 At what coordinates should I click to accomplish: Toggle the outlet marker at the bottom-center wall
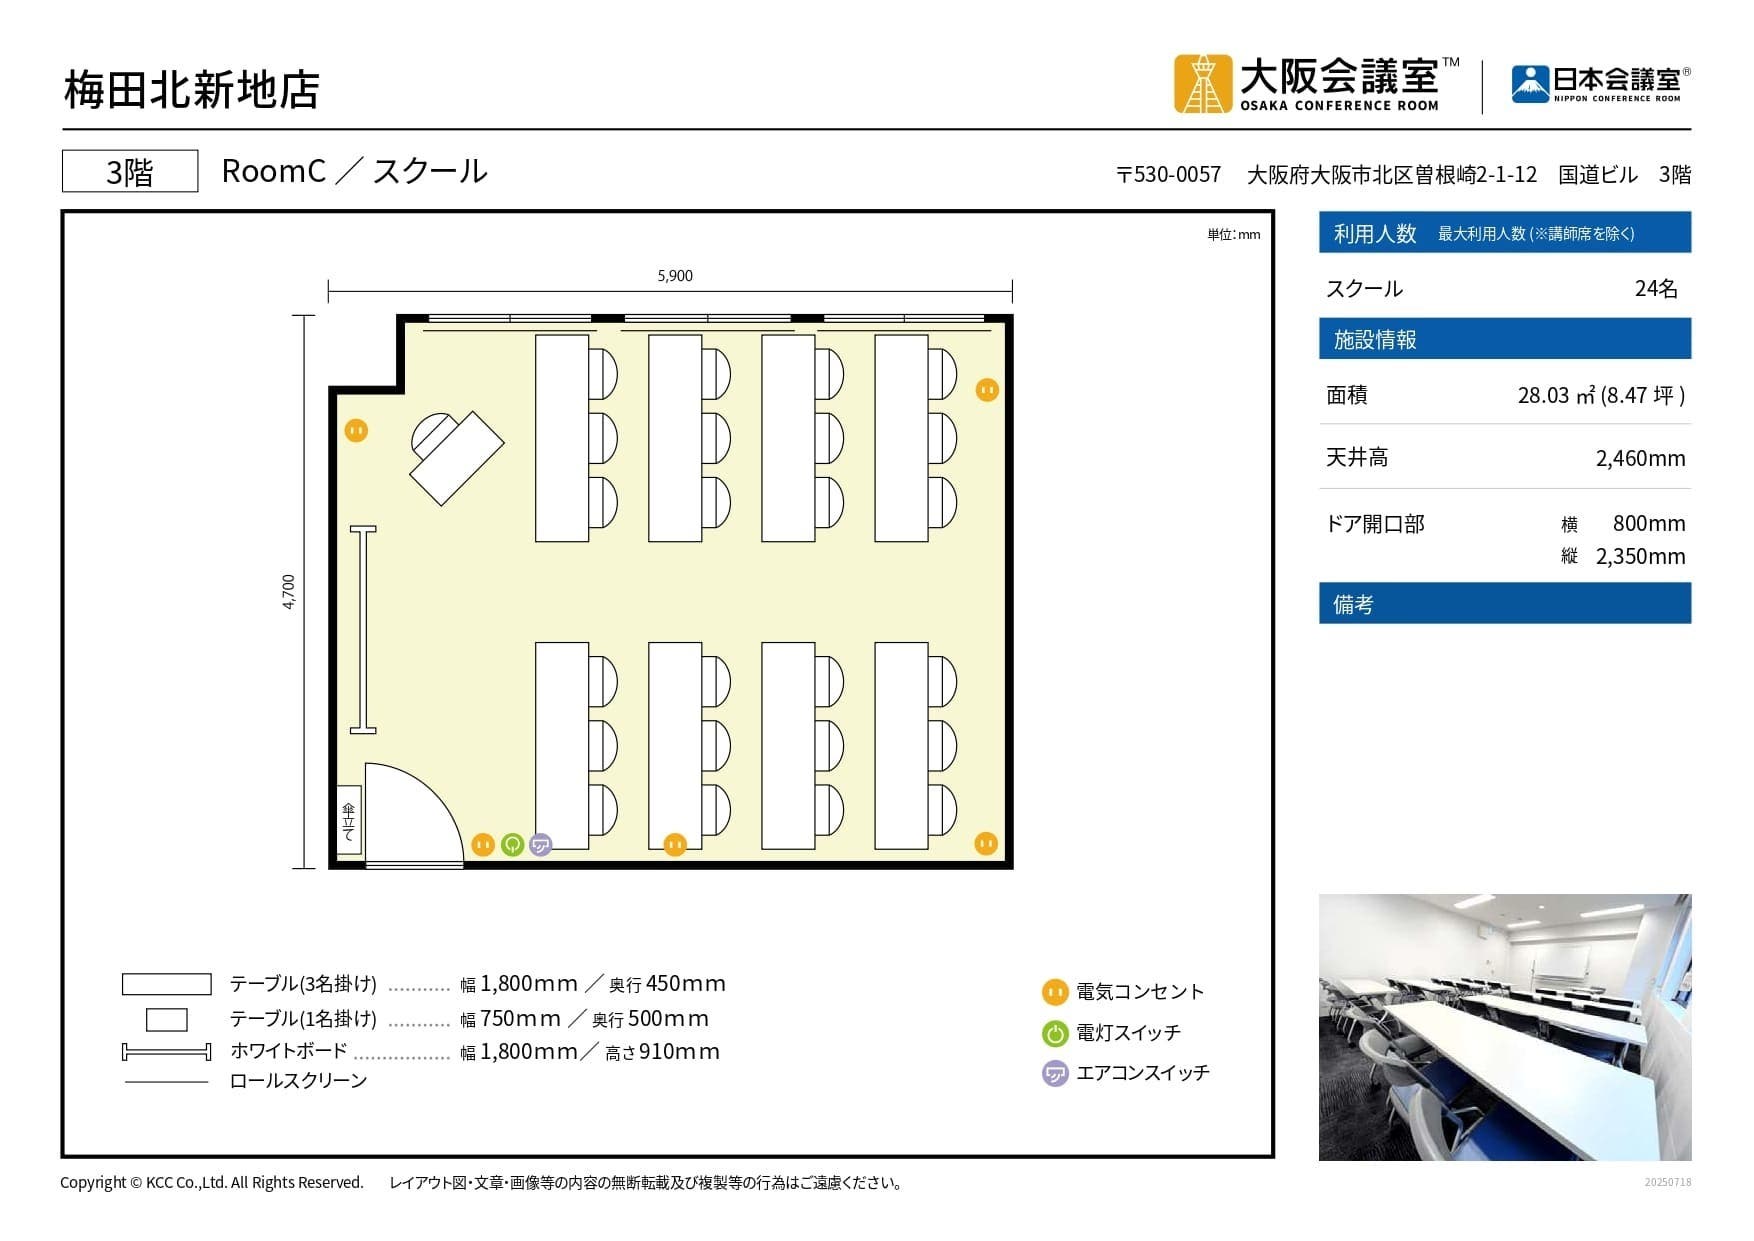675,845
